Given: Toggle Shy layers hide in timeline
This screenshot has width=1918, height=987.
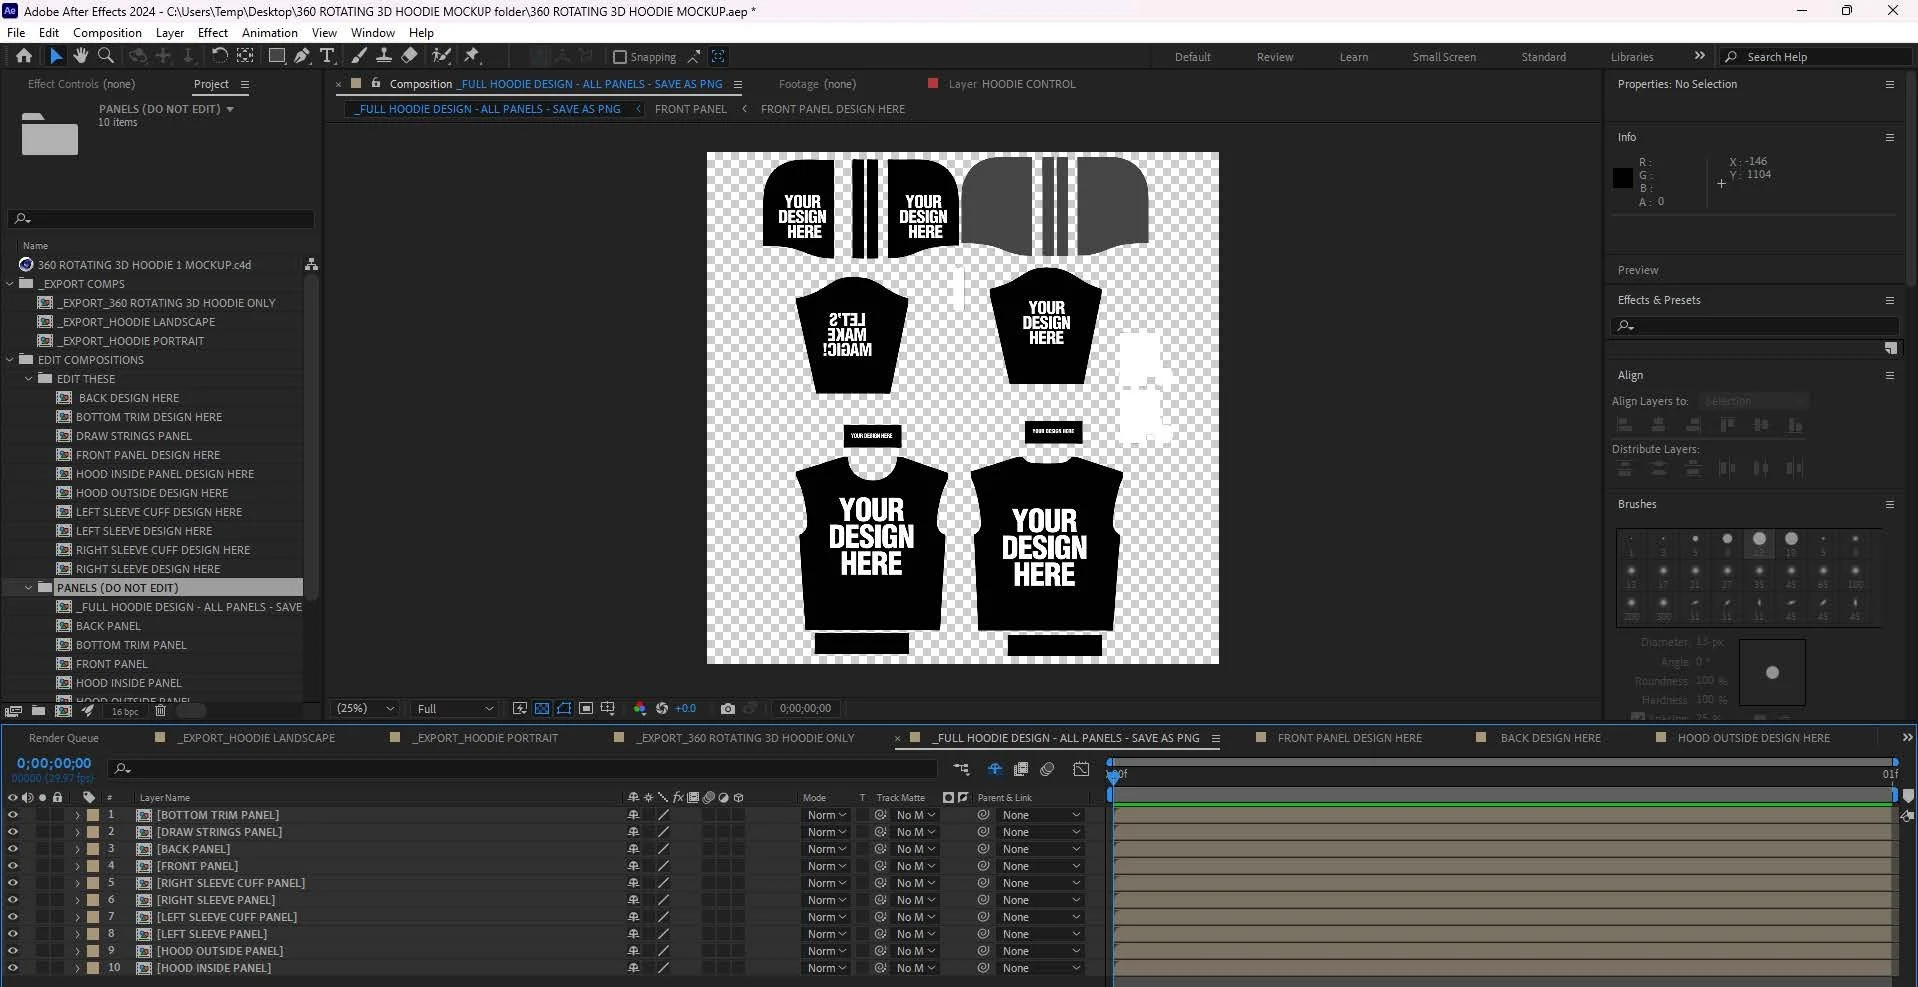Looking at the screenshot, I should [x=995, y=769].
